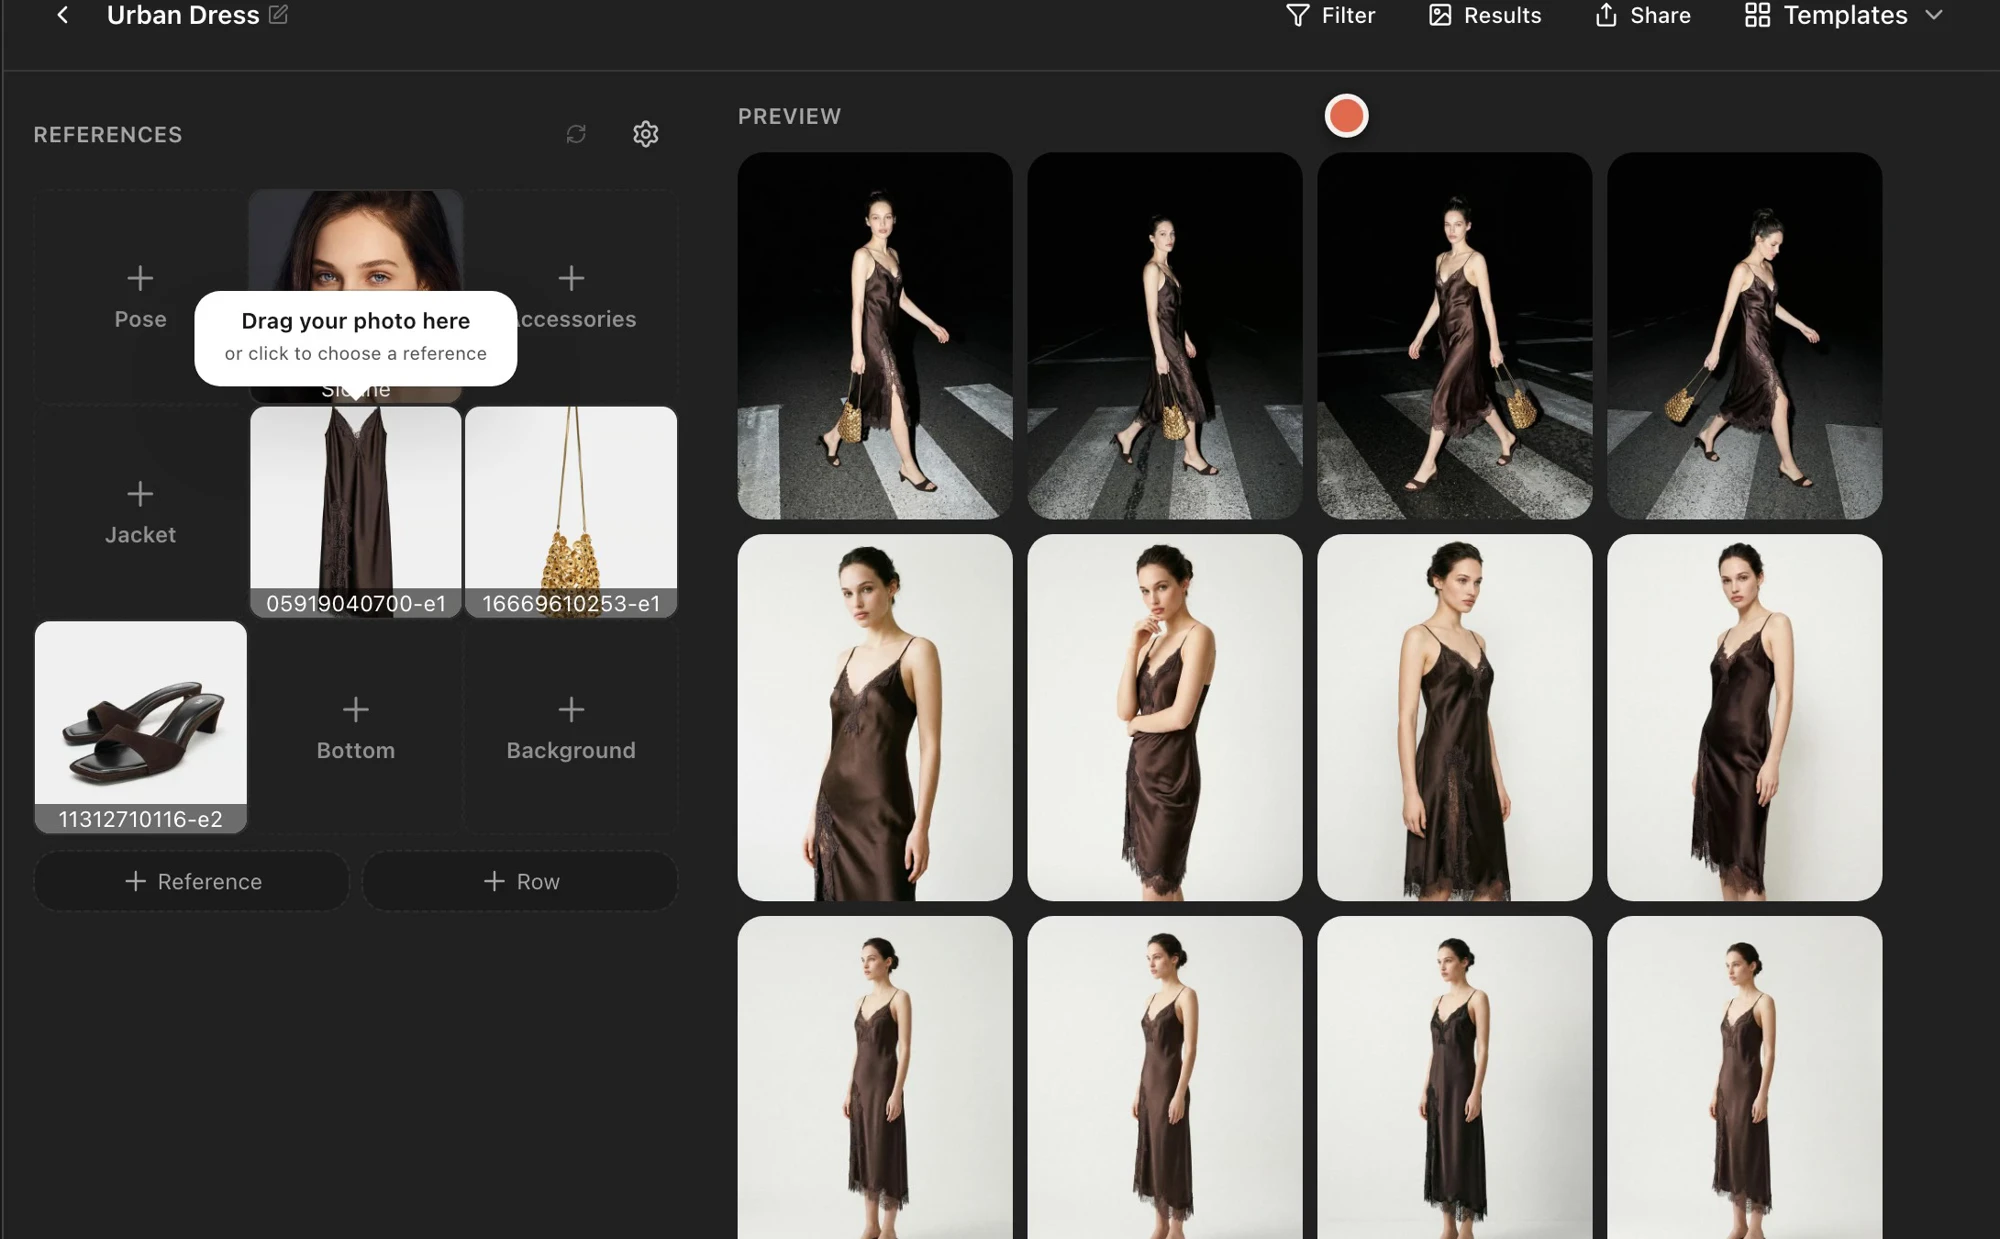Open the Filter options

coord(1330,15)
